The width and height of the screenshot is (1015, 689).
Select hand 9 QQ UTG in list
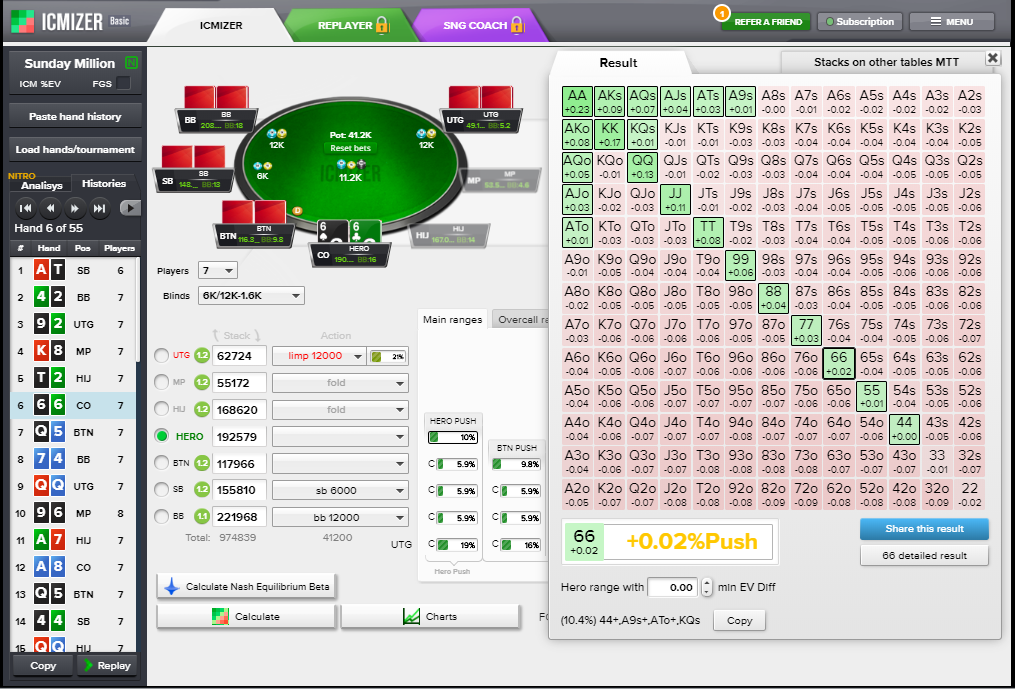coord(73,486)
